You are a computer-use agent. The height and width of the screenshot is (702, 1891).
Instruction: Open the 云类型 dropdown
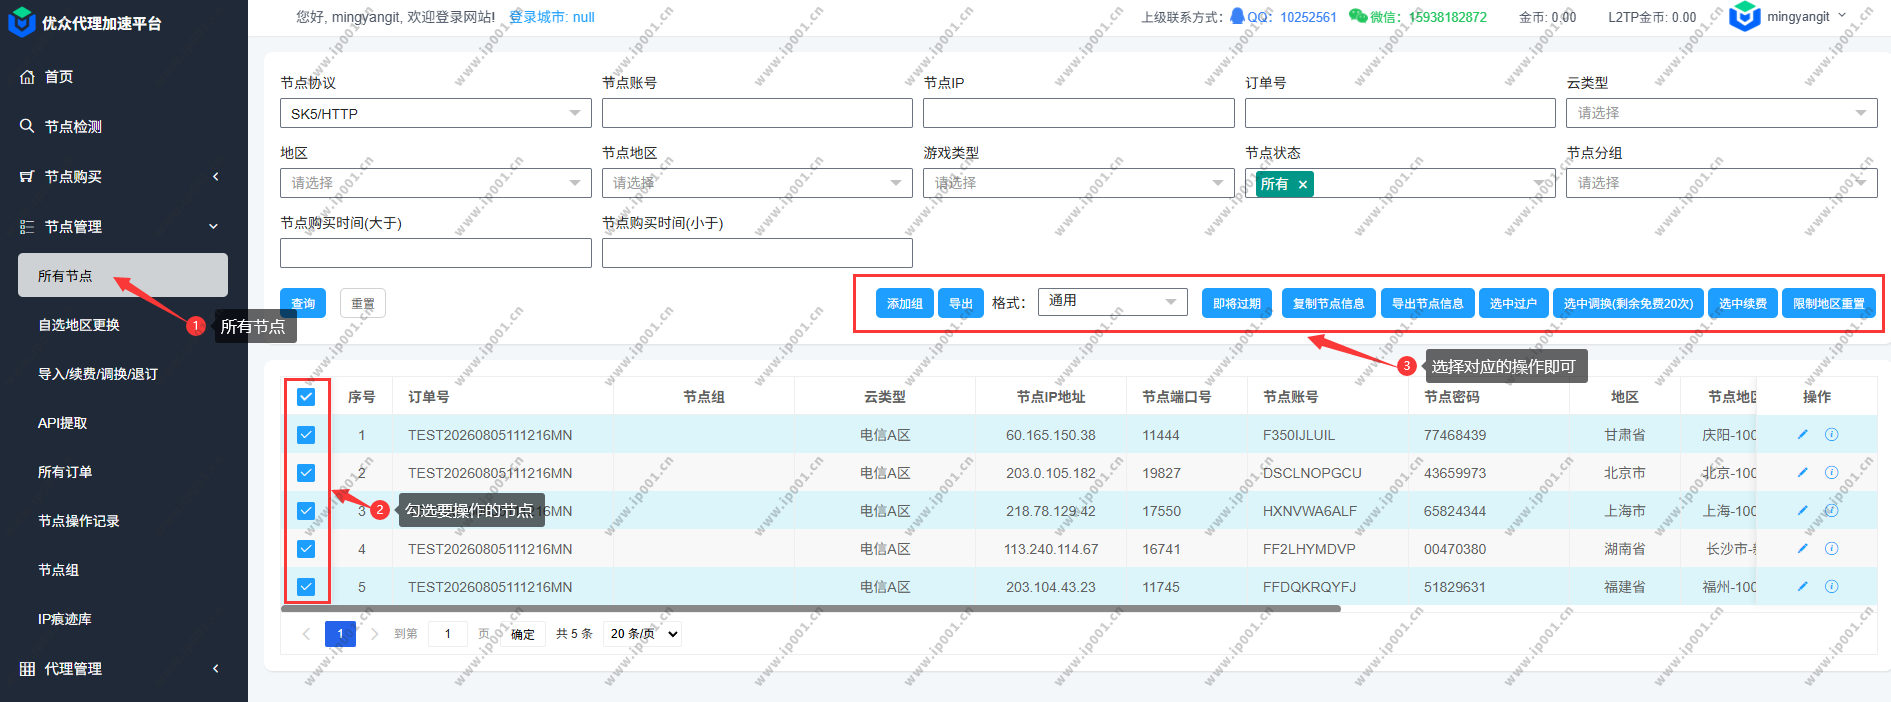[x=1722, y=113]
